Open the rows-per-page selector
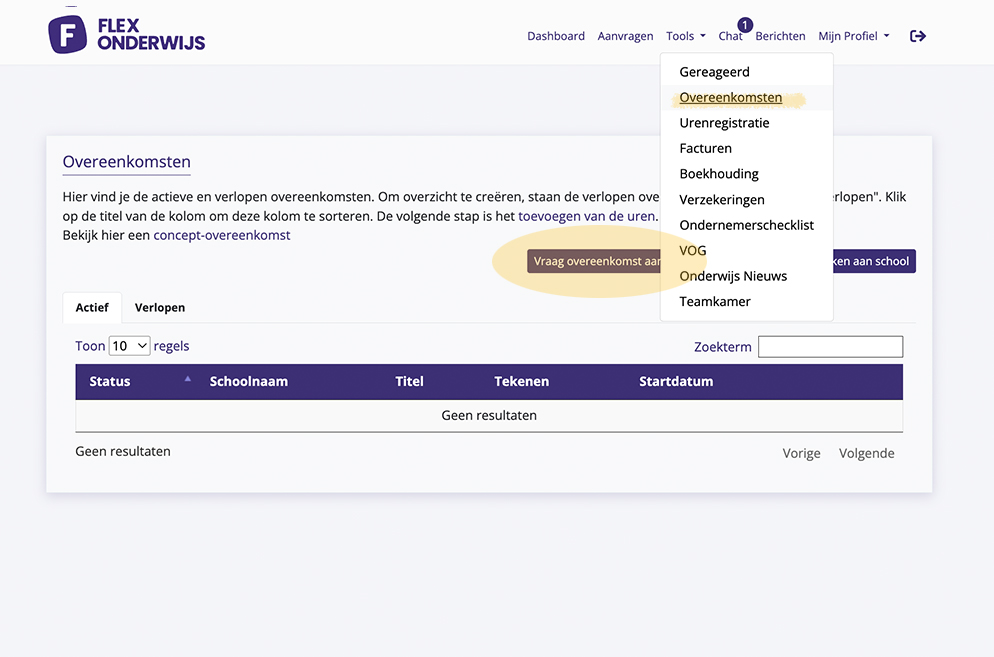 coord(129,346)
